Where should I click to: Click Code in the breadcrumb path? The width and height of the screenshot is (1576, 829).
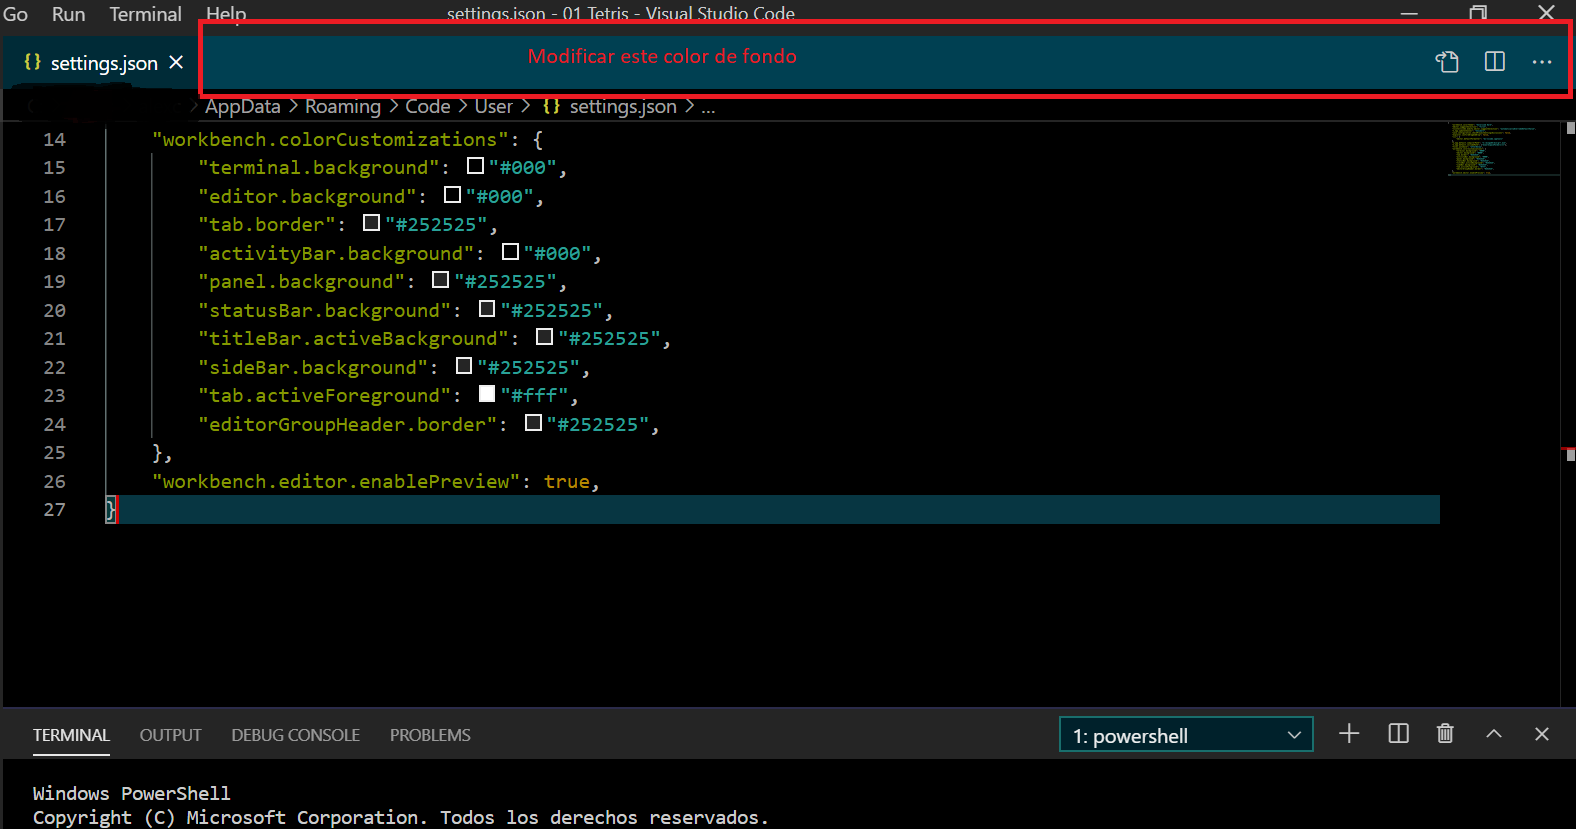tap(428, 106)
